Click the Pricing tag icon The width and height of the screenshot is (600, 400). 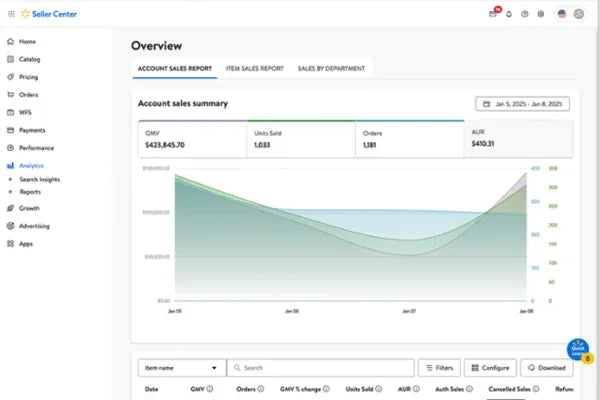point(10,77)
